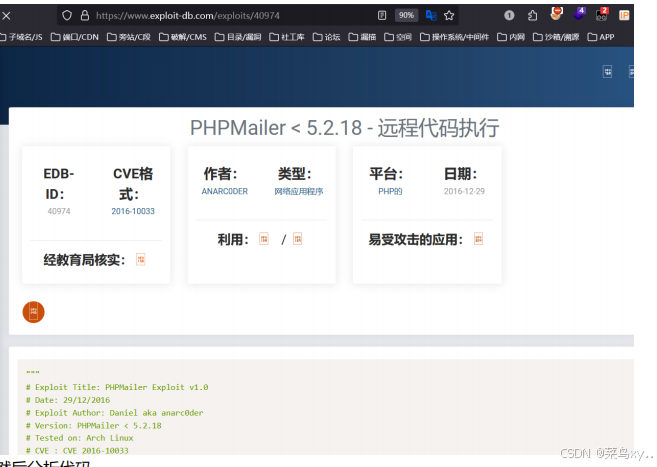Open the APP bookmark folder
The width and height of the screenshot is (657, 467).
[x=600, y=37]
